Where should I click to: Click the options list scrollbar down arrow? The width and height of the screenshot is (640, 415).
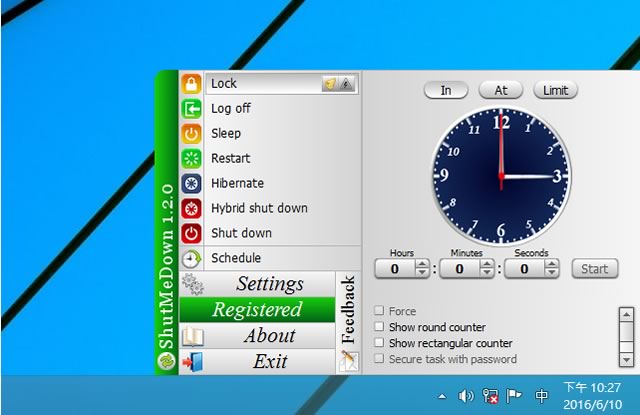627,359
